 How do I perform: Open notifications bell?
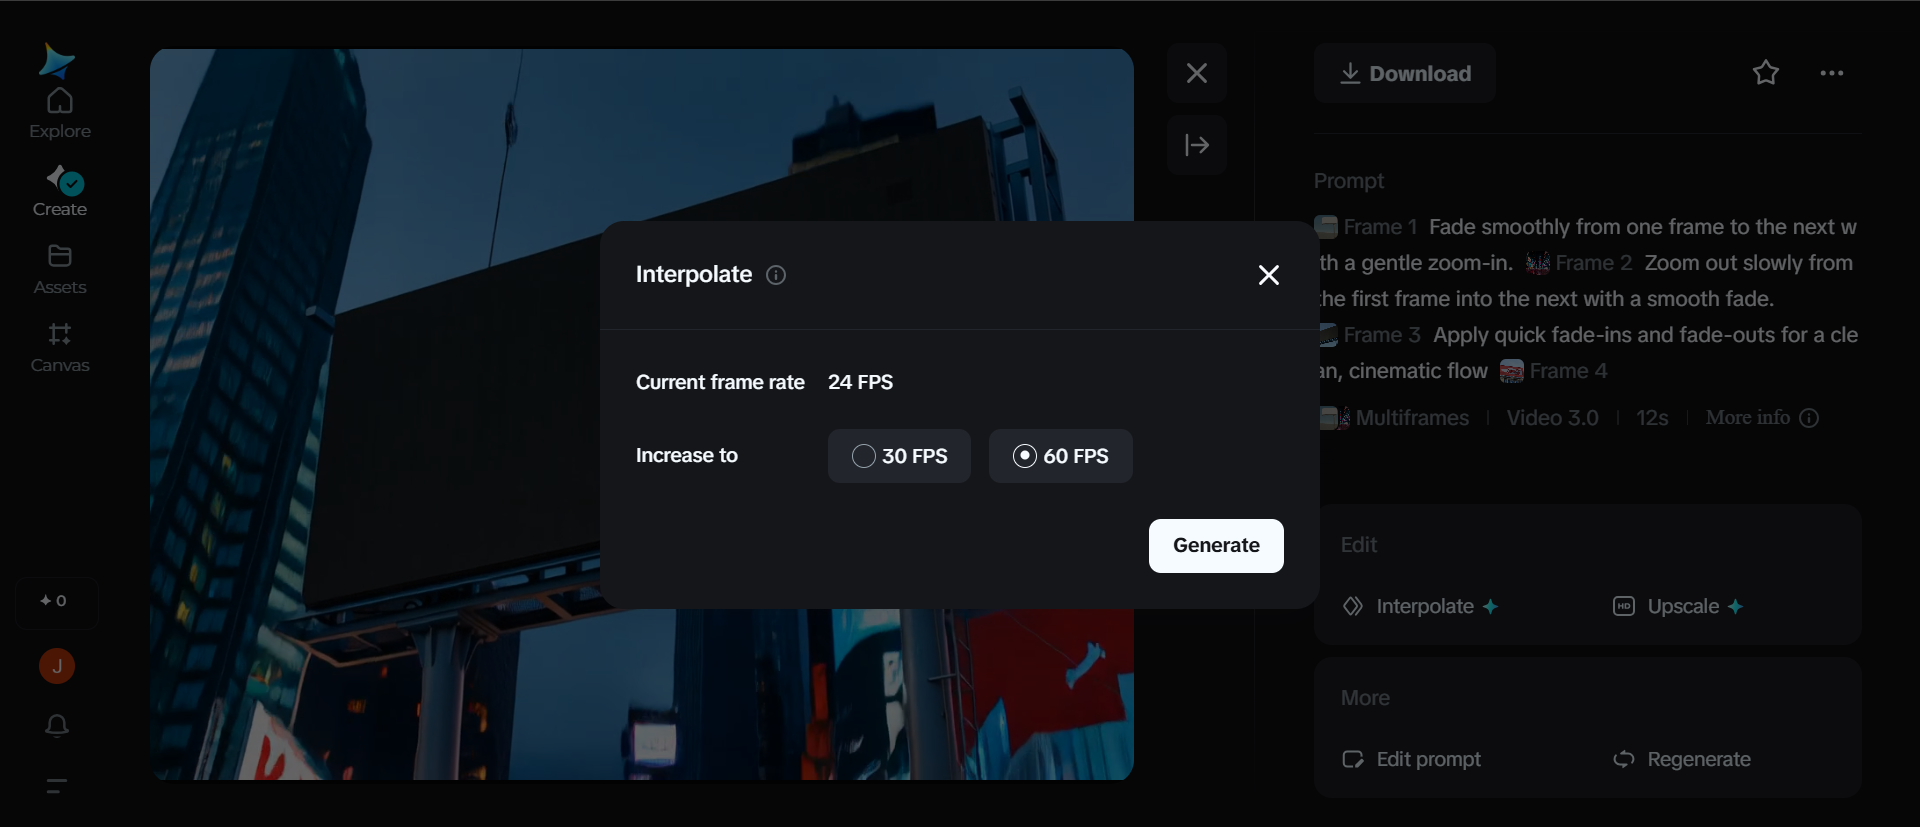(x=57, y=726)
